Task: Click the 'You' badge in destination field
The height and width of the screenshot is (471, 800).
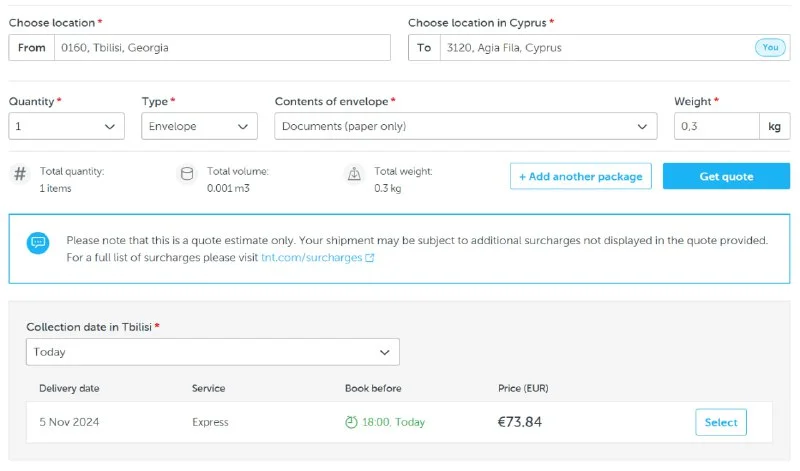Action: 769,48
